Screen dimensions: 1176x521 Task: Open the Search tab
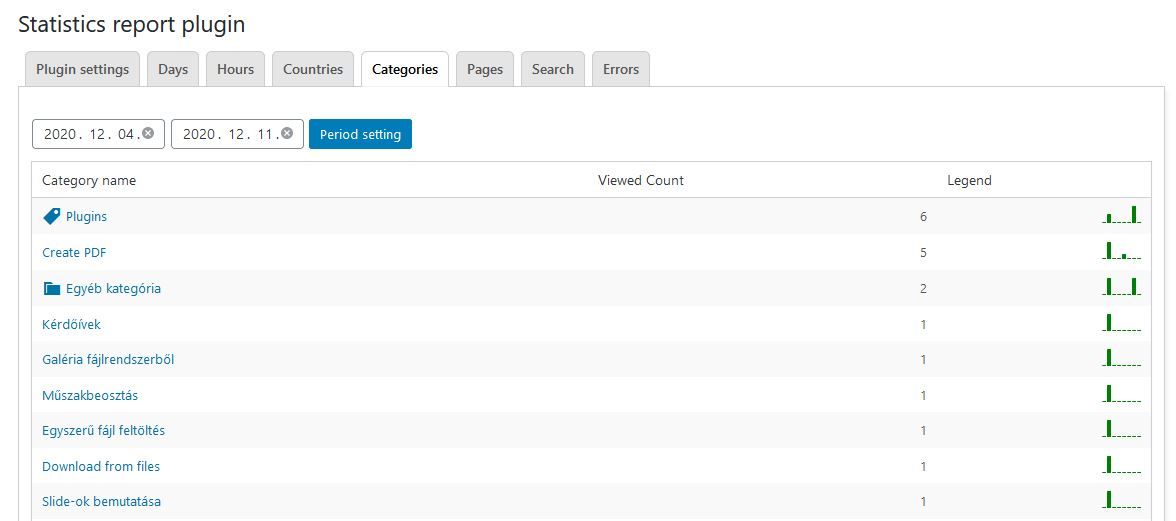[x=553, y=70]
